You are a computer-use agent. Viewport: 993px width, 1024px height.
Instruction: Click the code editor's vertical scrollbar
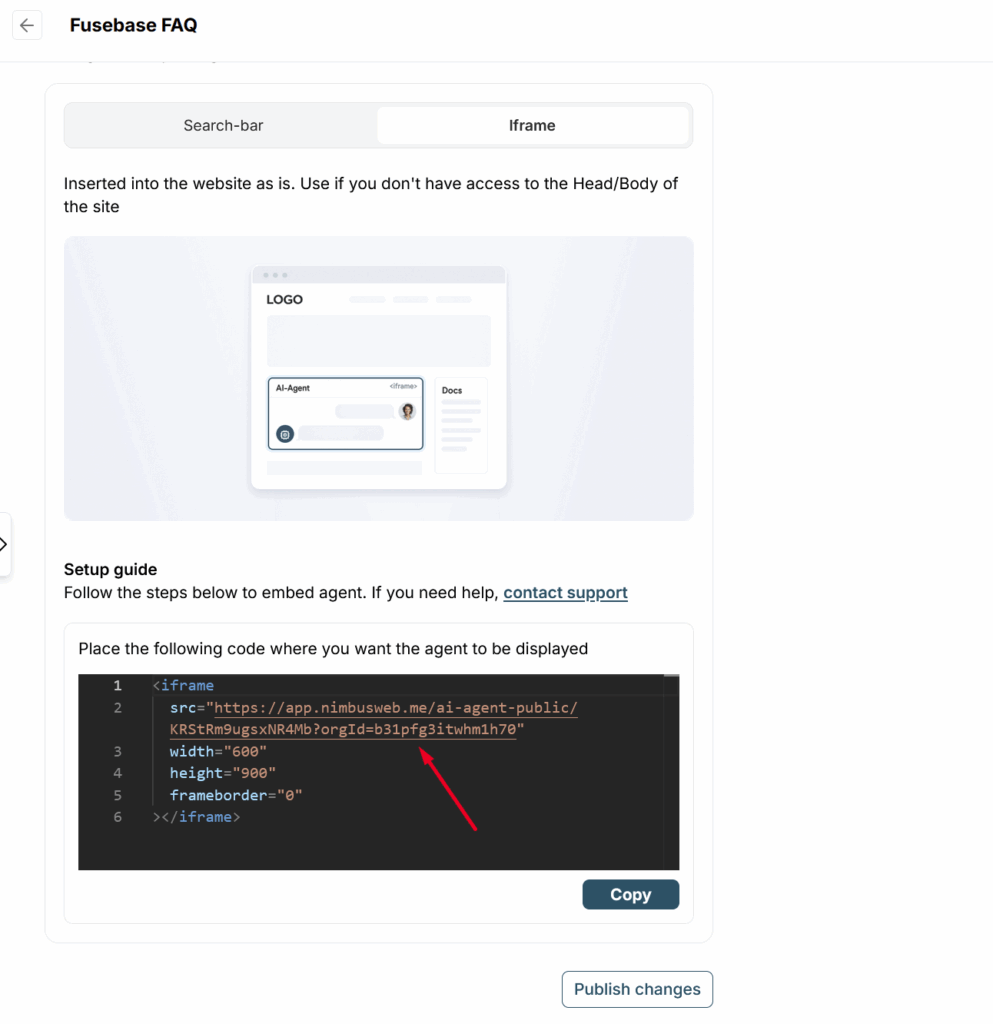tap(671, 770)
